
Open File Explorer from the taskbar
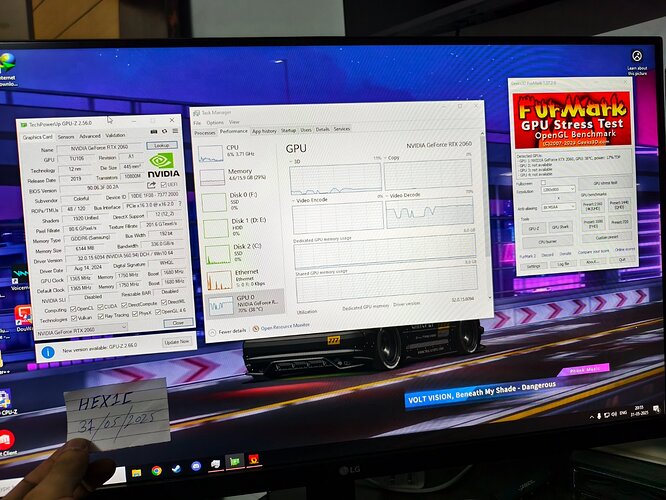pos(136,472)
